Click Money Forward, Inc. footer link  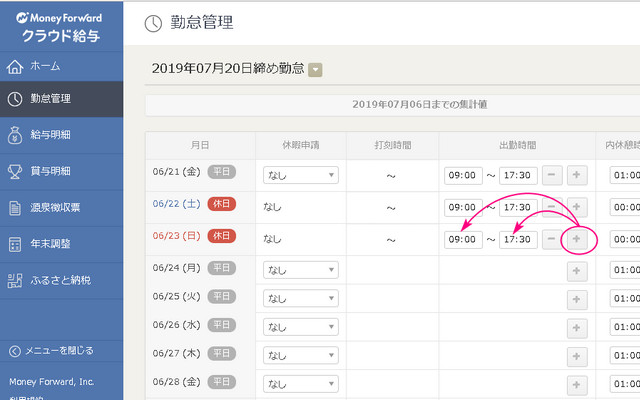point(51,381)
